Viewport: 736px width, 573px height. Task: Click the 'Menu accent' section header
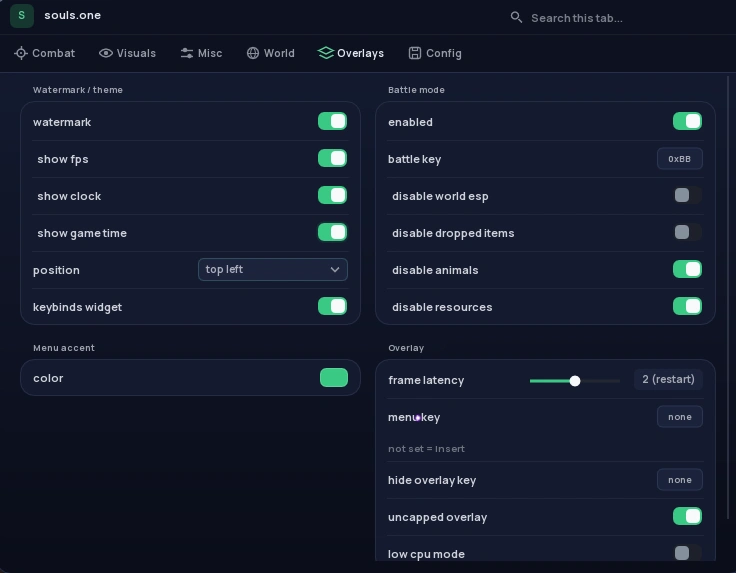pyautogui.click(x=64, y=348)
